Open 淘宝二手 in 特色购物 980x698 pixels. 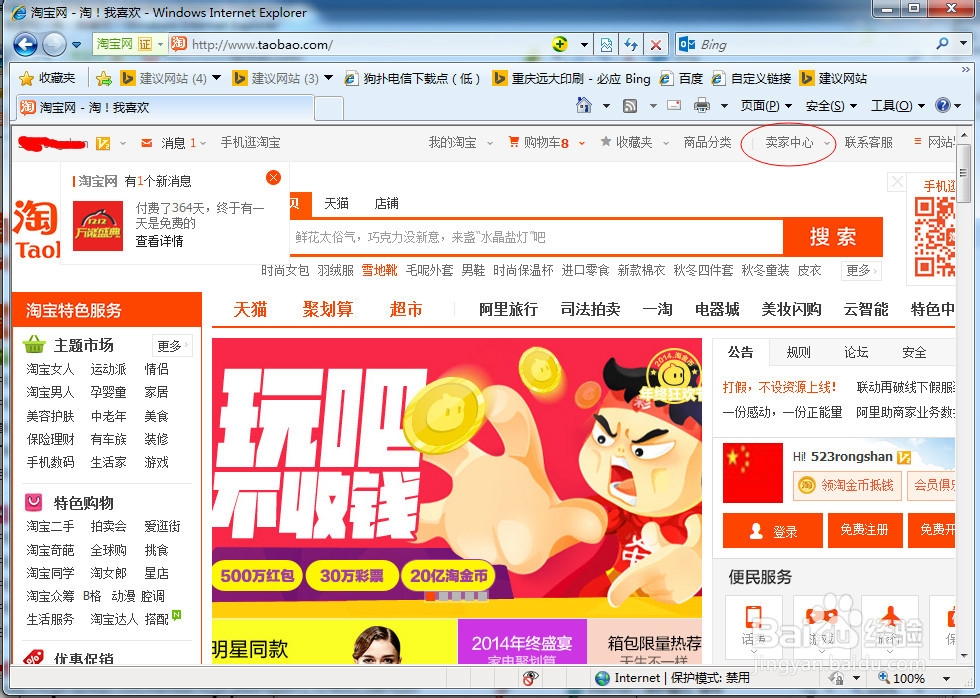50,527
